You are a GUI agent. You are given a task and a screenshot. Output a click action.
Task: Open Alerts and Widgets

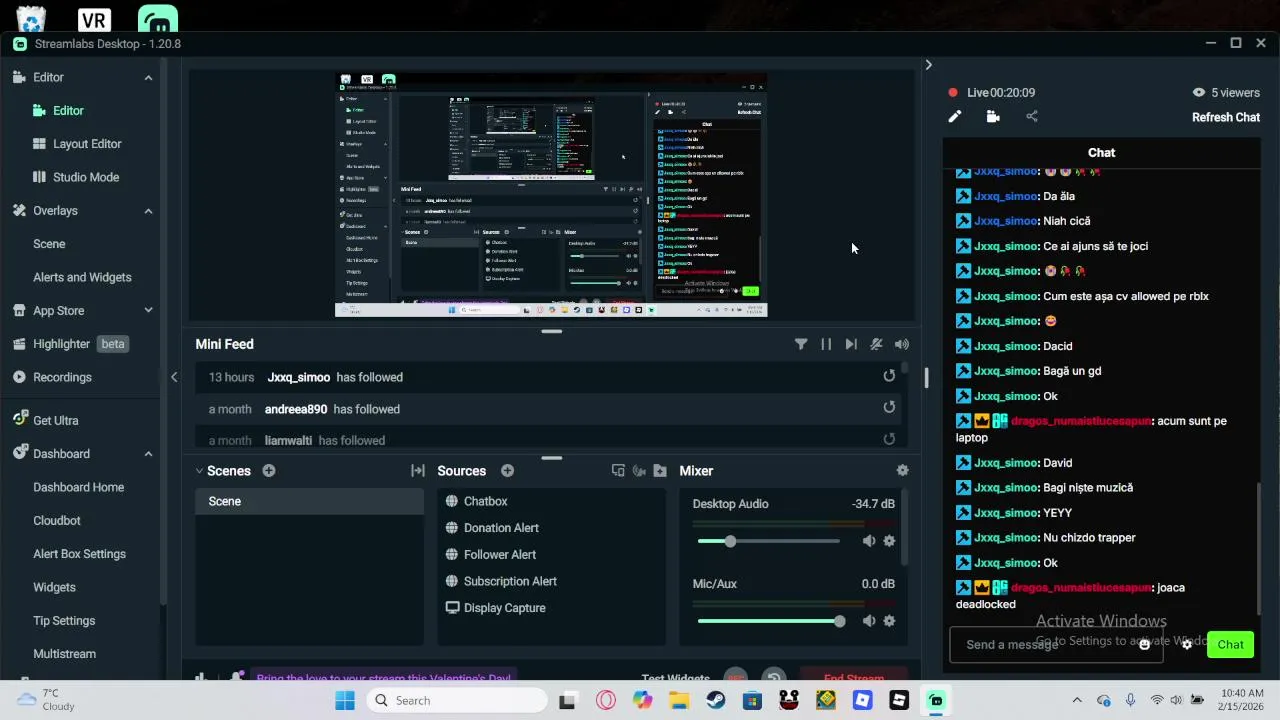80,277
